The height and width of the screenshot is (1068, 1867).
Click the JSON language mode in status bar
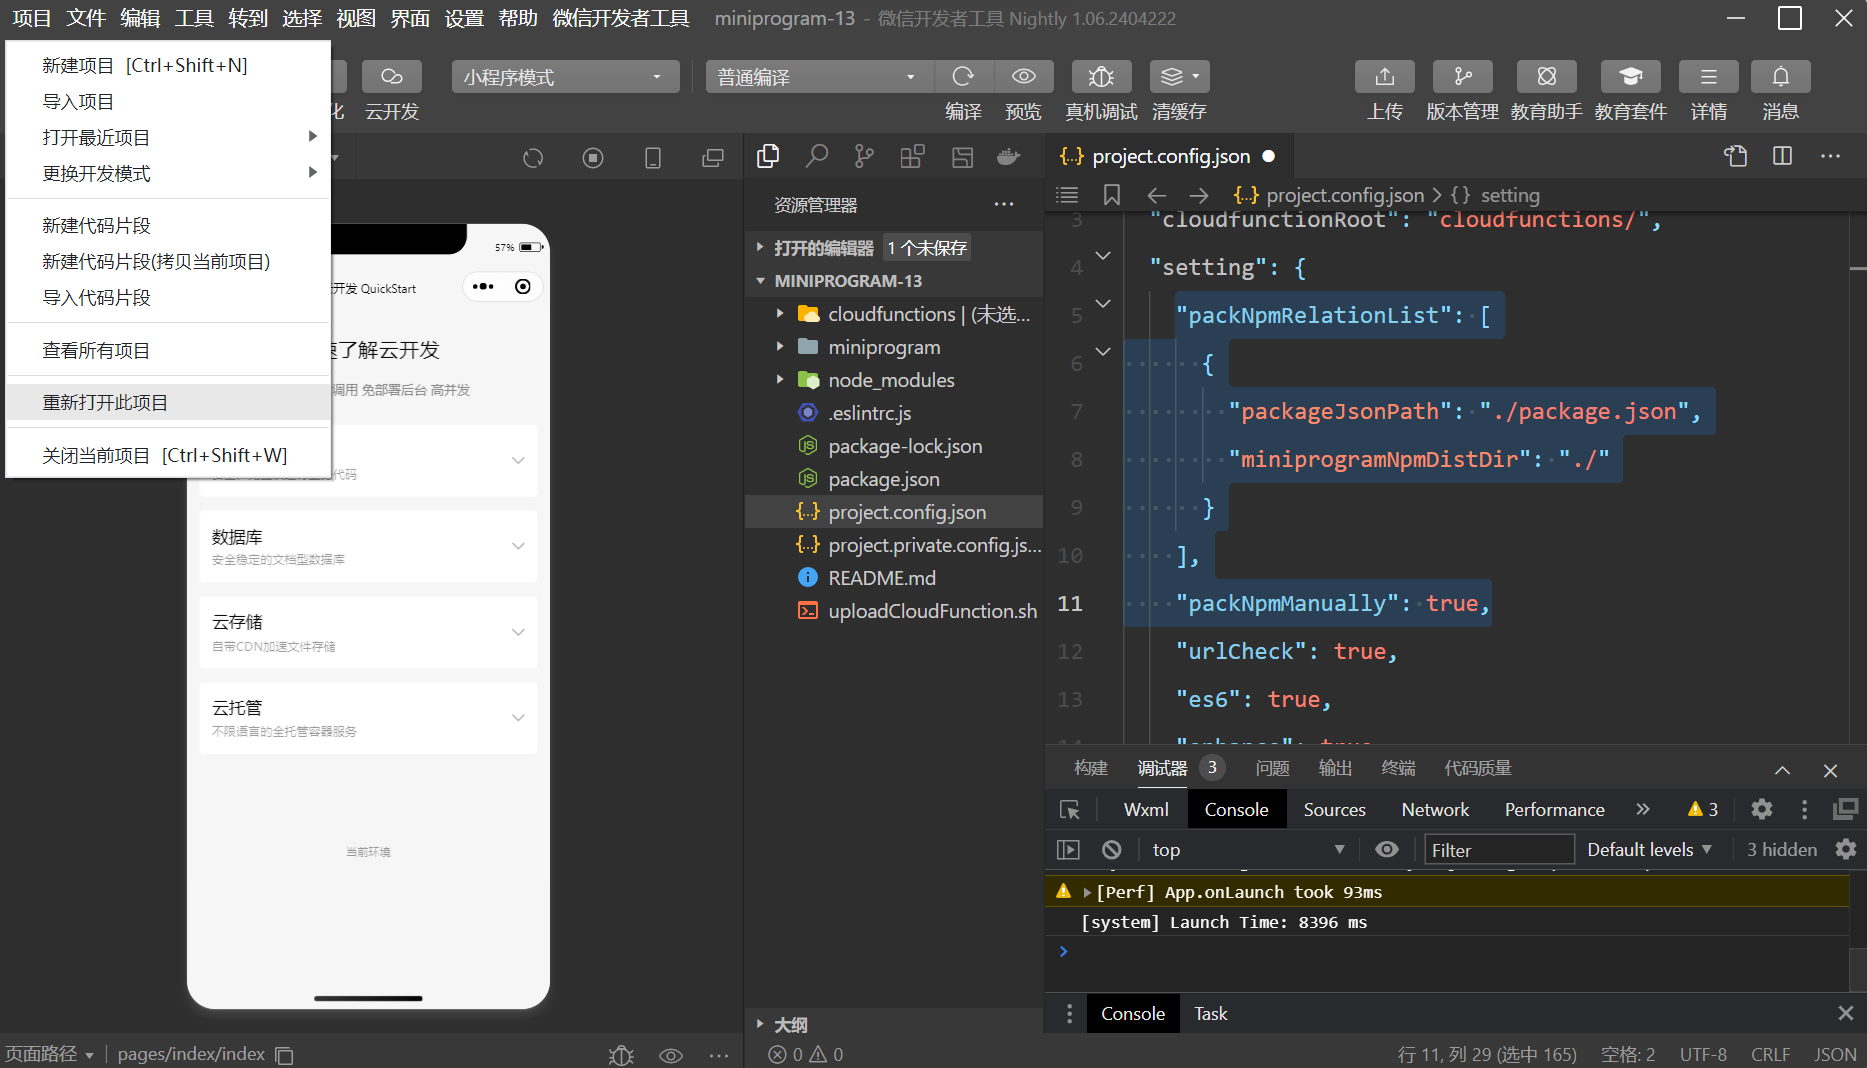click(x=1835, y=1054)
